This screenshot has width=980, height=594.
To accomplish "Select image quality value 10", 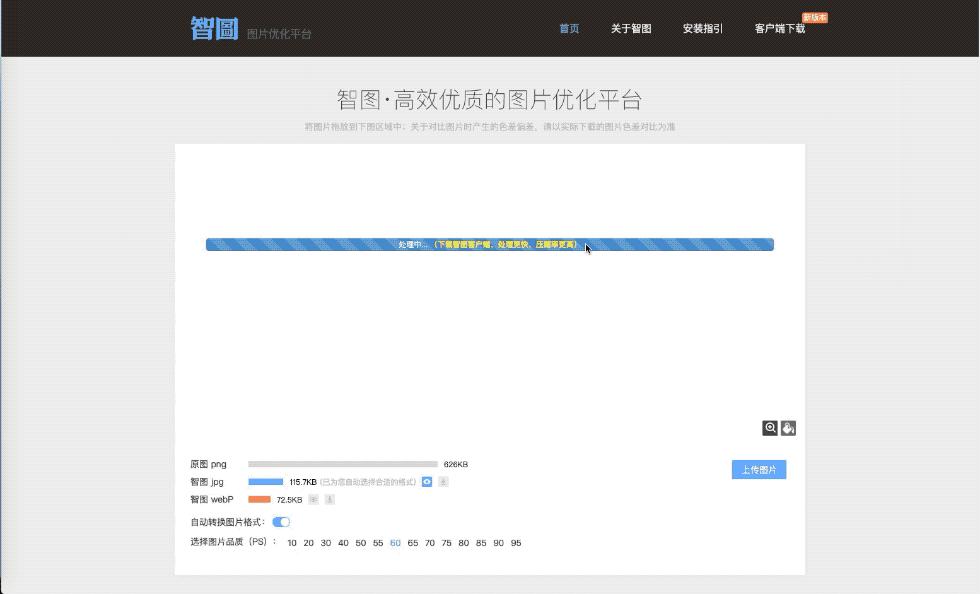I will [x=291, y=542].
